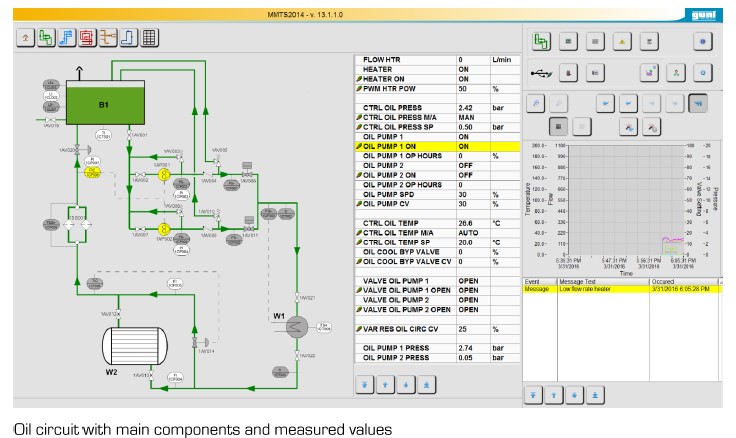The height and width of the screenshot is (438, 736).
Task: Toggle the HEATER ON parameter row
Action: pyautogui.click(x=405, y=79)
